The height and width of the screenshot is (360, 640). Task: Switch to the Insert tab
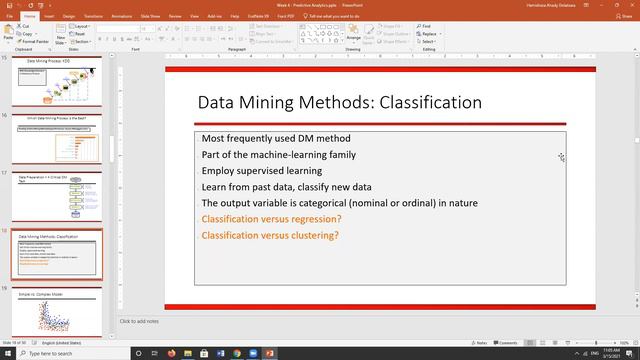pos(49,16)
